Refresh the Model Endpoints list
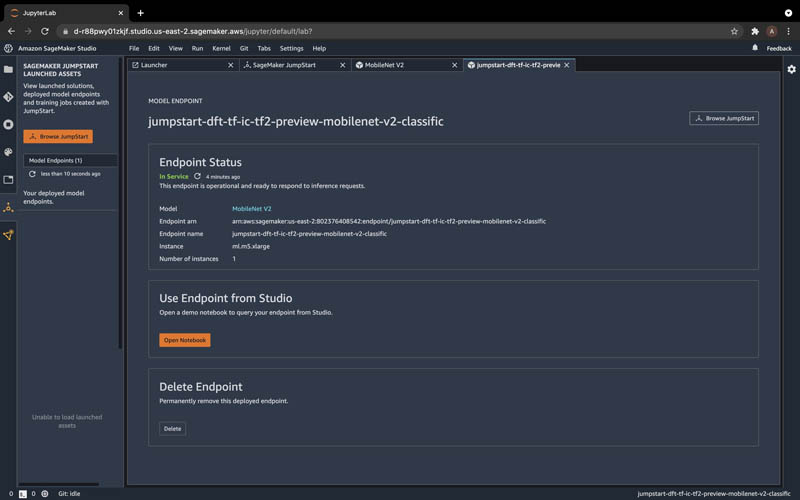Screen dimensions: 800x500 (32, 174)
